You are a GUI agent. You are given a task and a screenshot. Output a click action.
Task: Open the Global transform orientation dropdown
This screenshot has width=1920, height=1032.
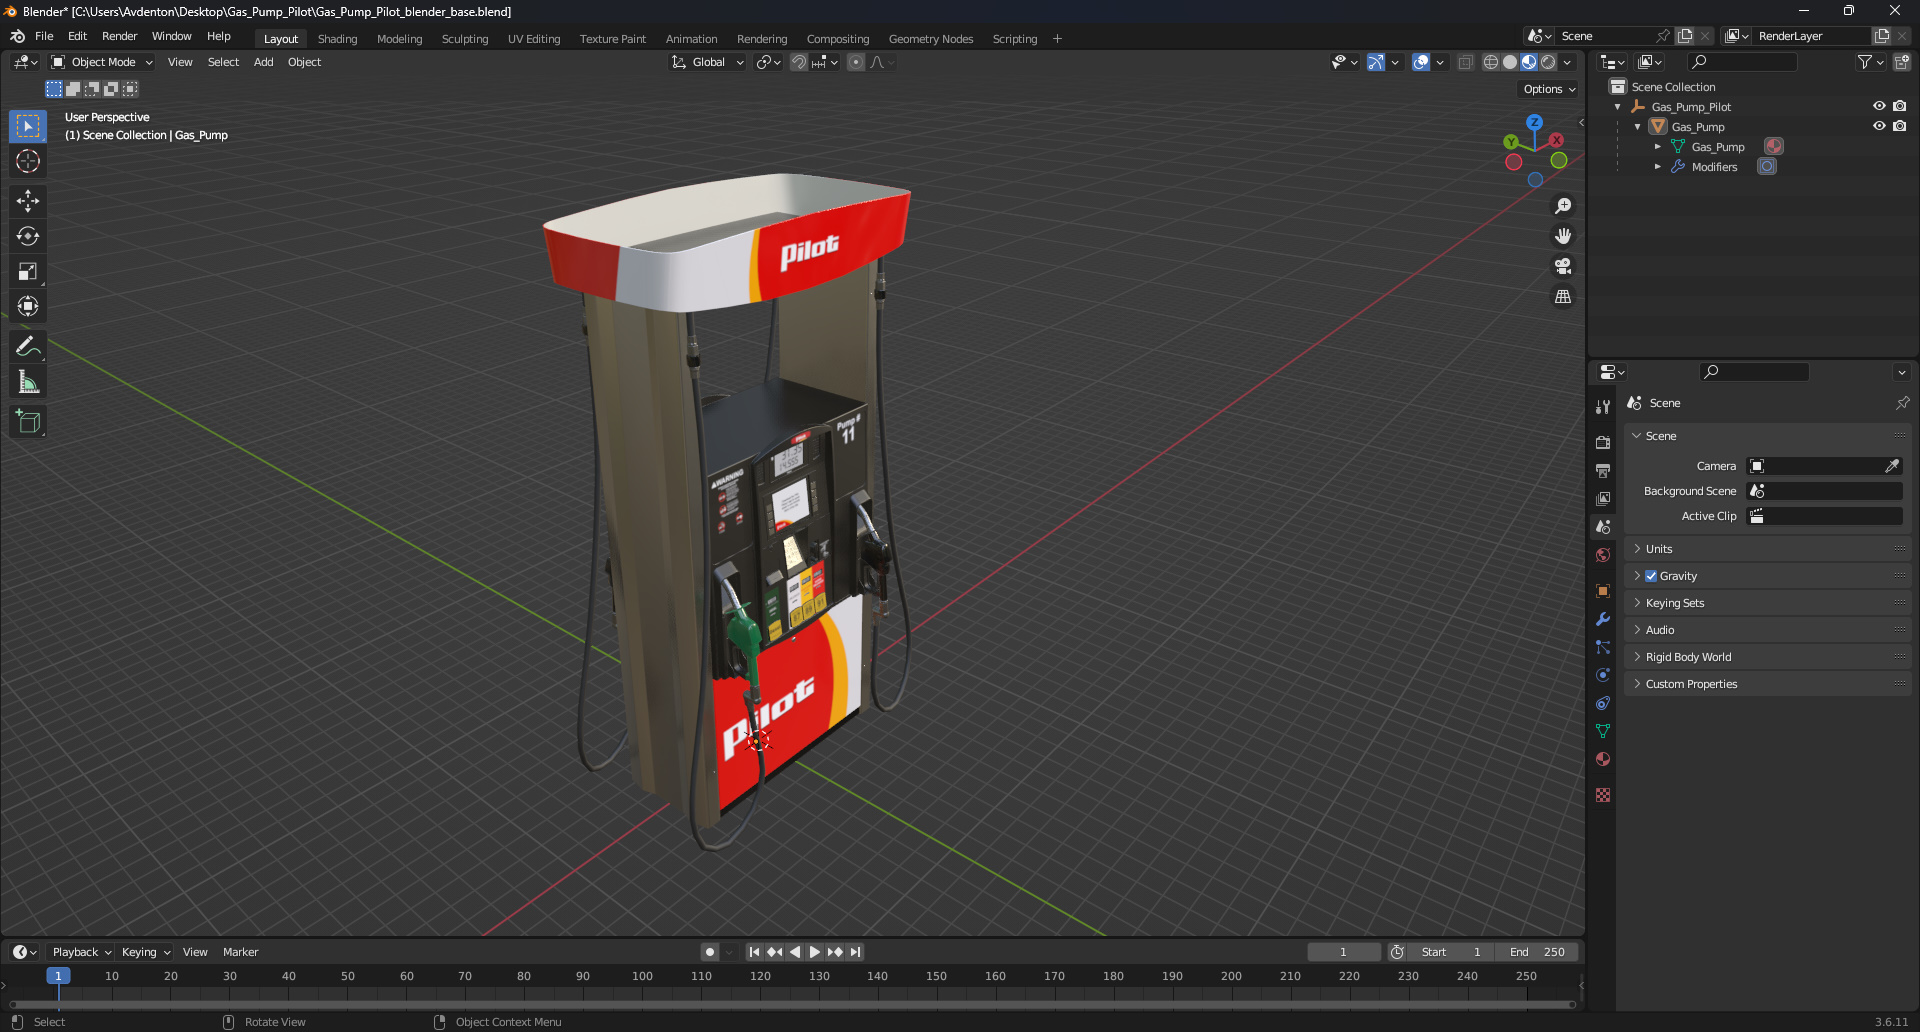[708, 62]
